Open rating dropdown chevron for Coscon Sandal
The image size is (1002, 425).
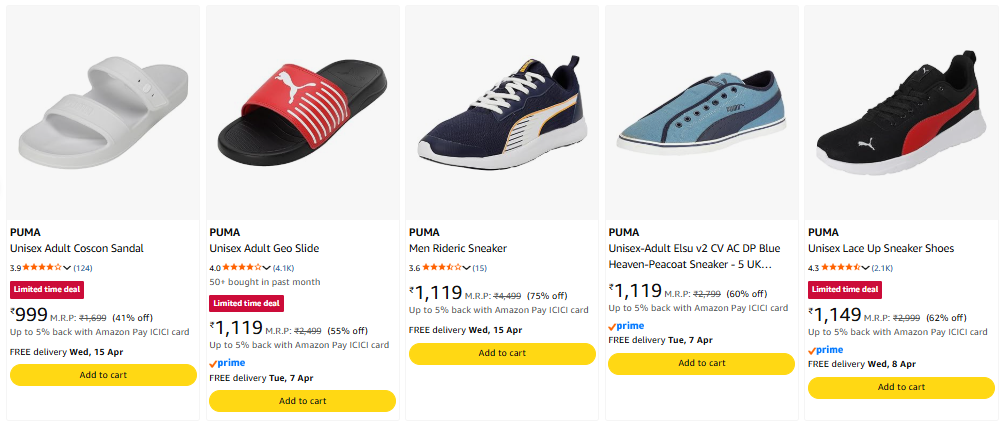coord(67,268)
